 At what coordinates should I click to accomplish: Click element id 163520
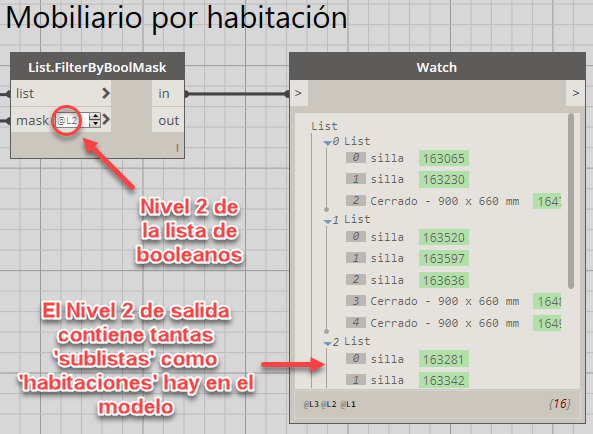pyautogui.click(x=444, y=237)
